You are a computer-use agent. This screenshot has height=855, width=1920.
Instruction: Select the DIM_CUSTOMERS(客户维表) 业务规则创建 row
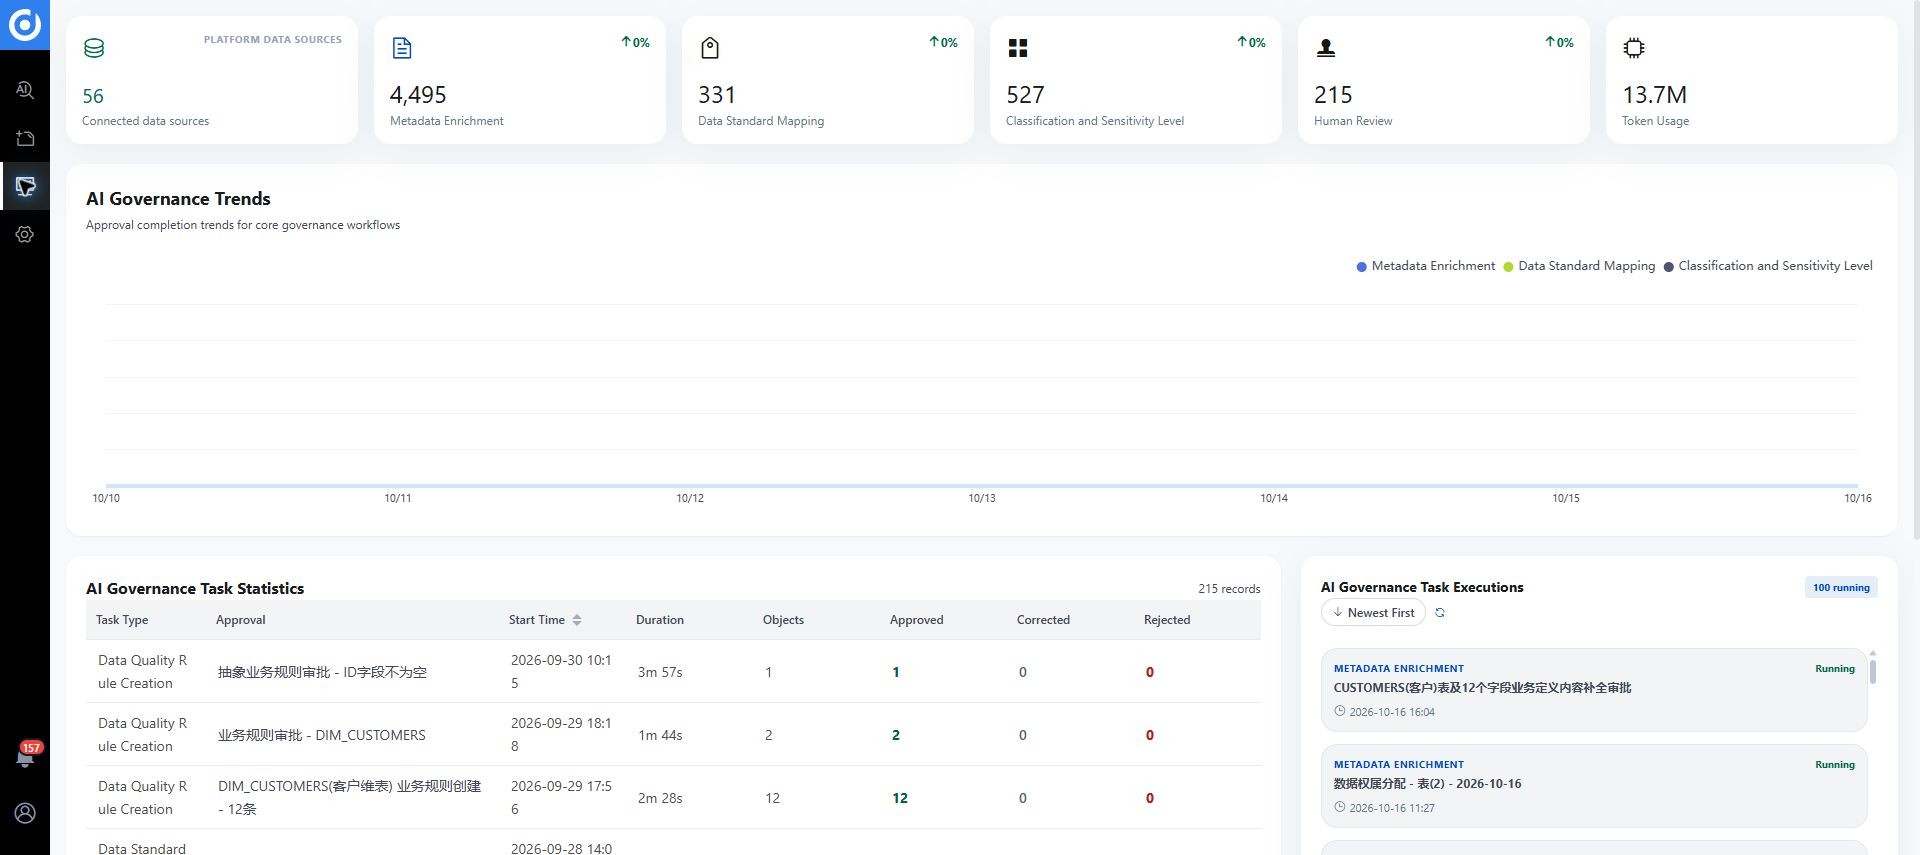click(673, 798)
